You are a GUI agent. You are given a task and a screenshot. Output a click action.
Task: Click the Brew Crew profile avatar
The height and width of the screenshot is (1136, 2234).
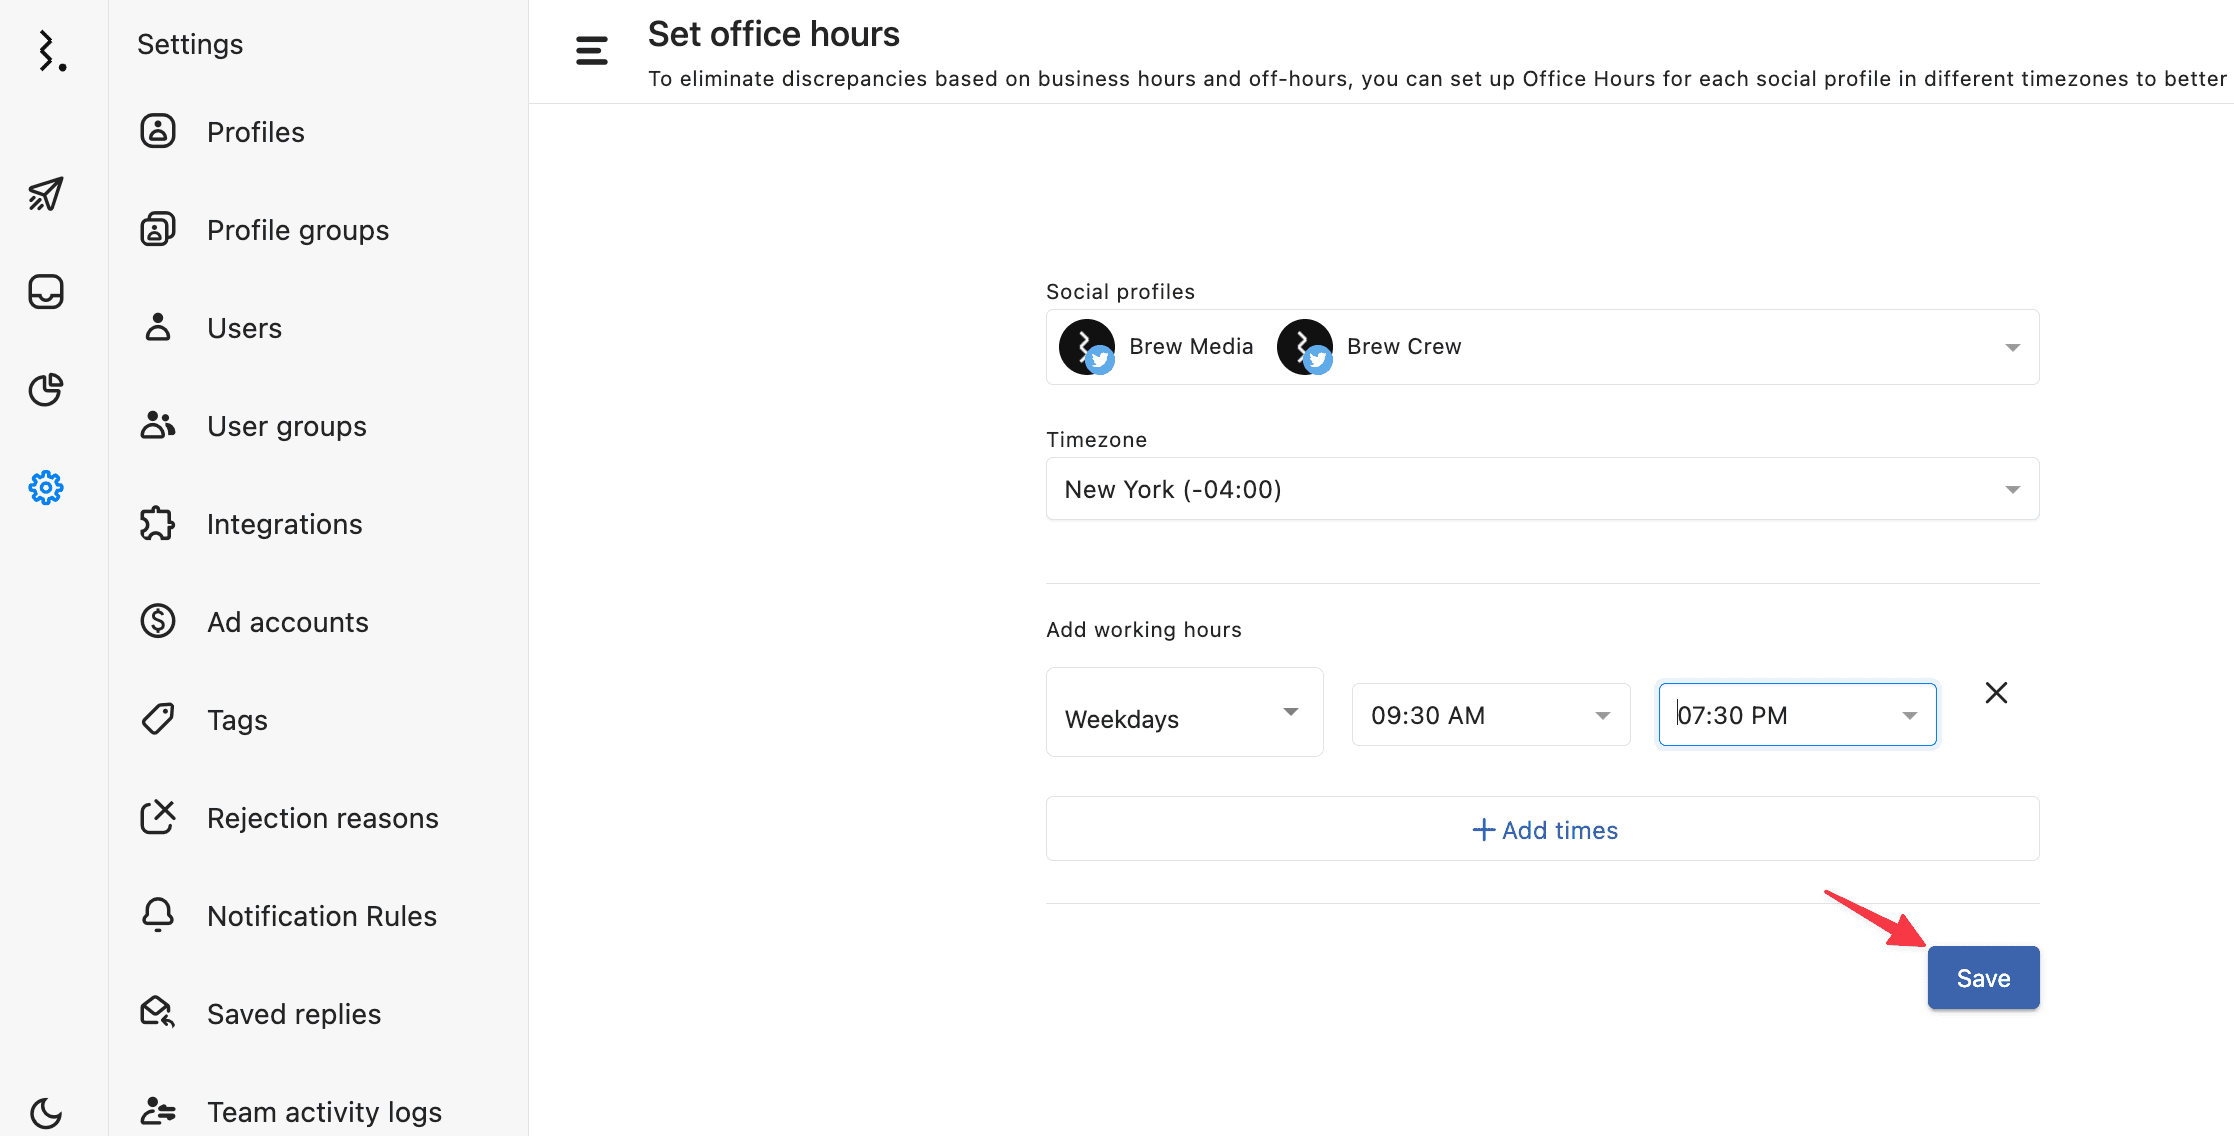[1305, 347]
